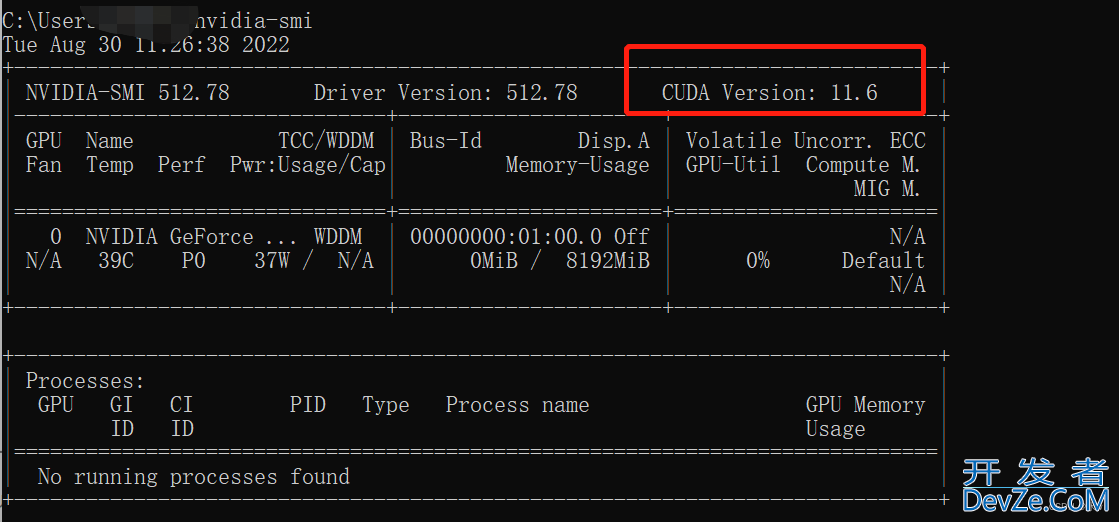Click the P0 performance state value

click(x=193, y=261)
